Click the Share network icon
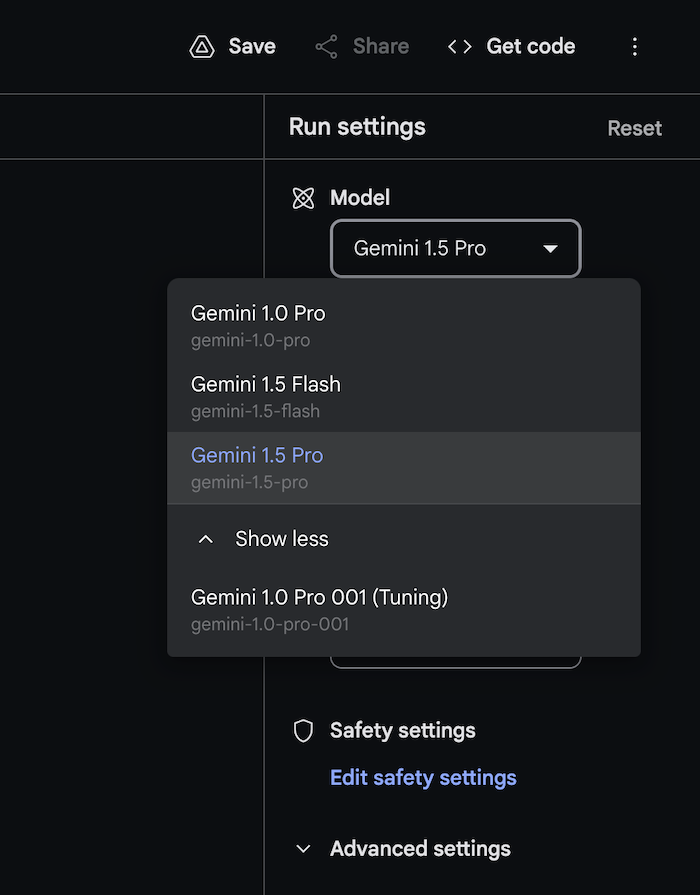The image size is (700, 895). 326,47
